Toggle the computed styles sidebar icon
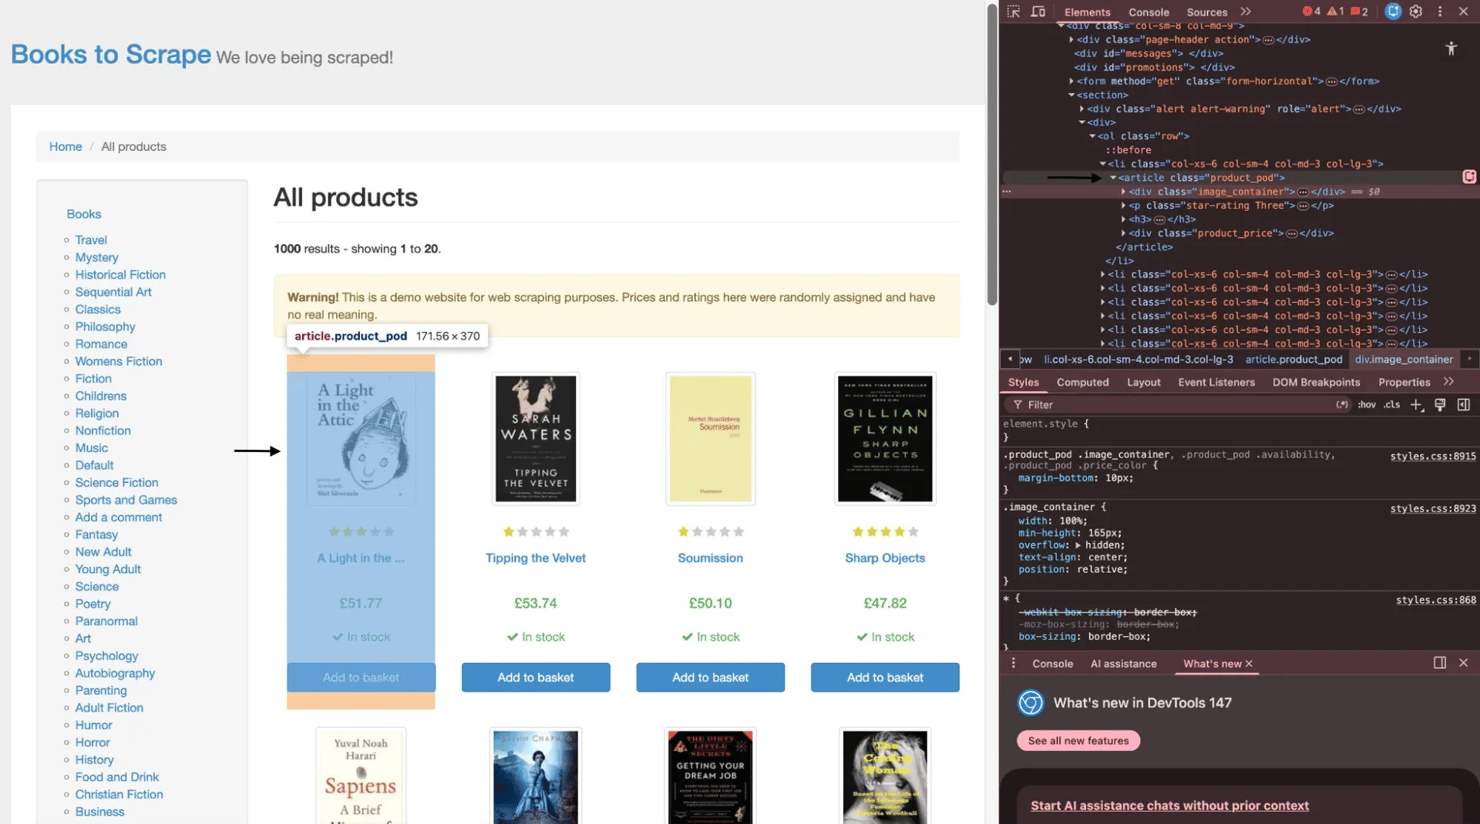 coord(1463,405)
